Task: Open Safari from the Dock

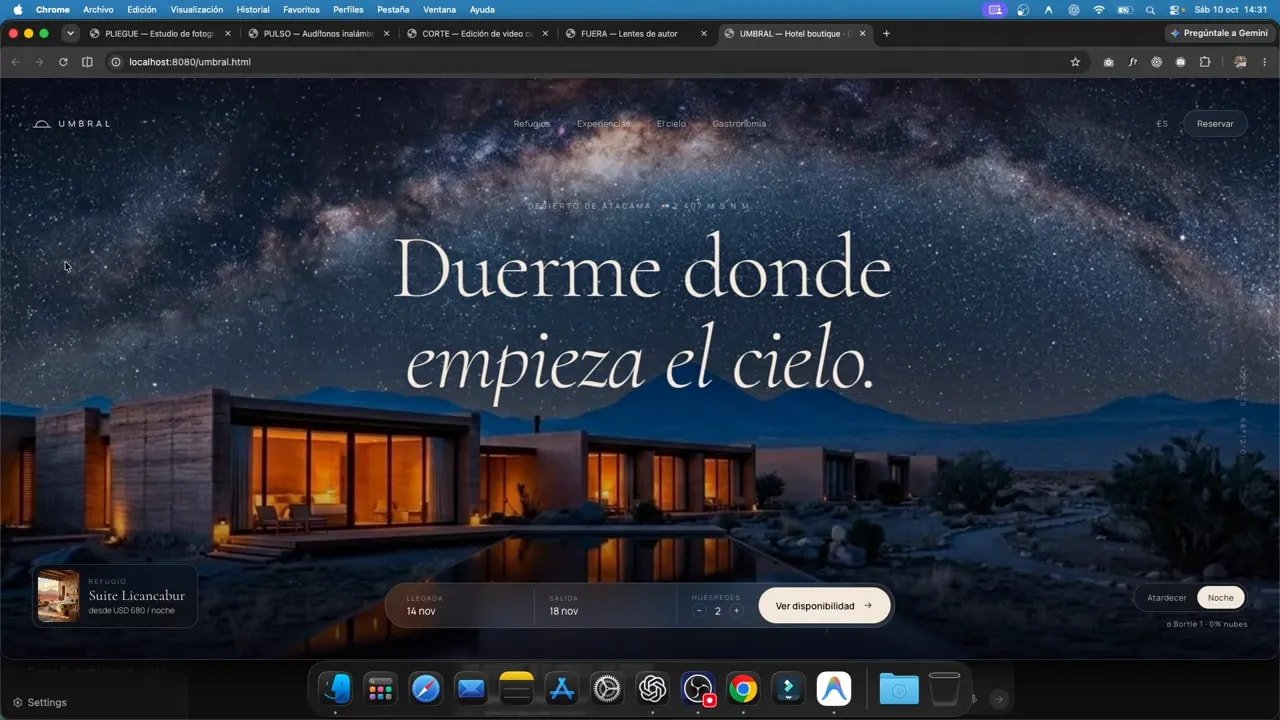Action: (x=425, y=688)
